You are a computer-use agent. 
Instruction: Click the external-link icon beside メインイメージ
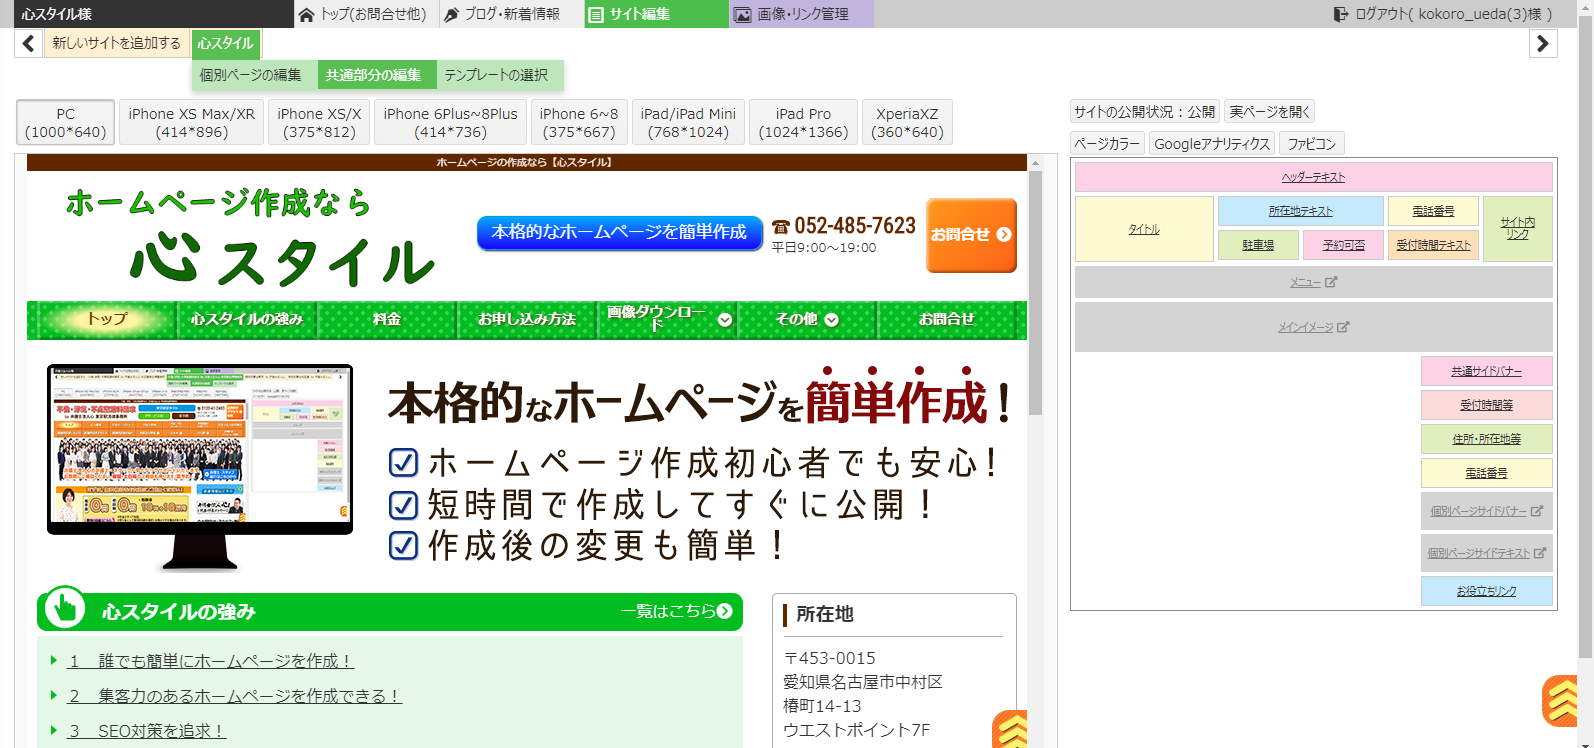1343,327
